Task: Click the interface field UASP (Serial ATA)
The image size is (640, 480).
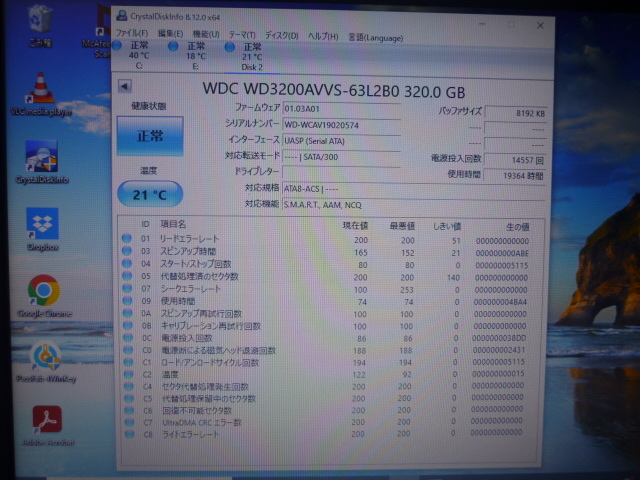Action: click(341, 141)
